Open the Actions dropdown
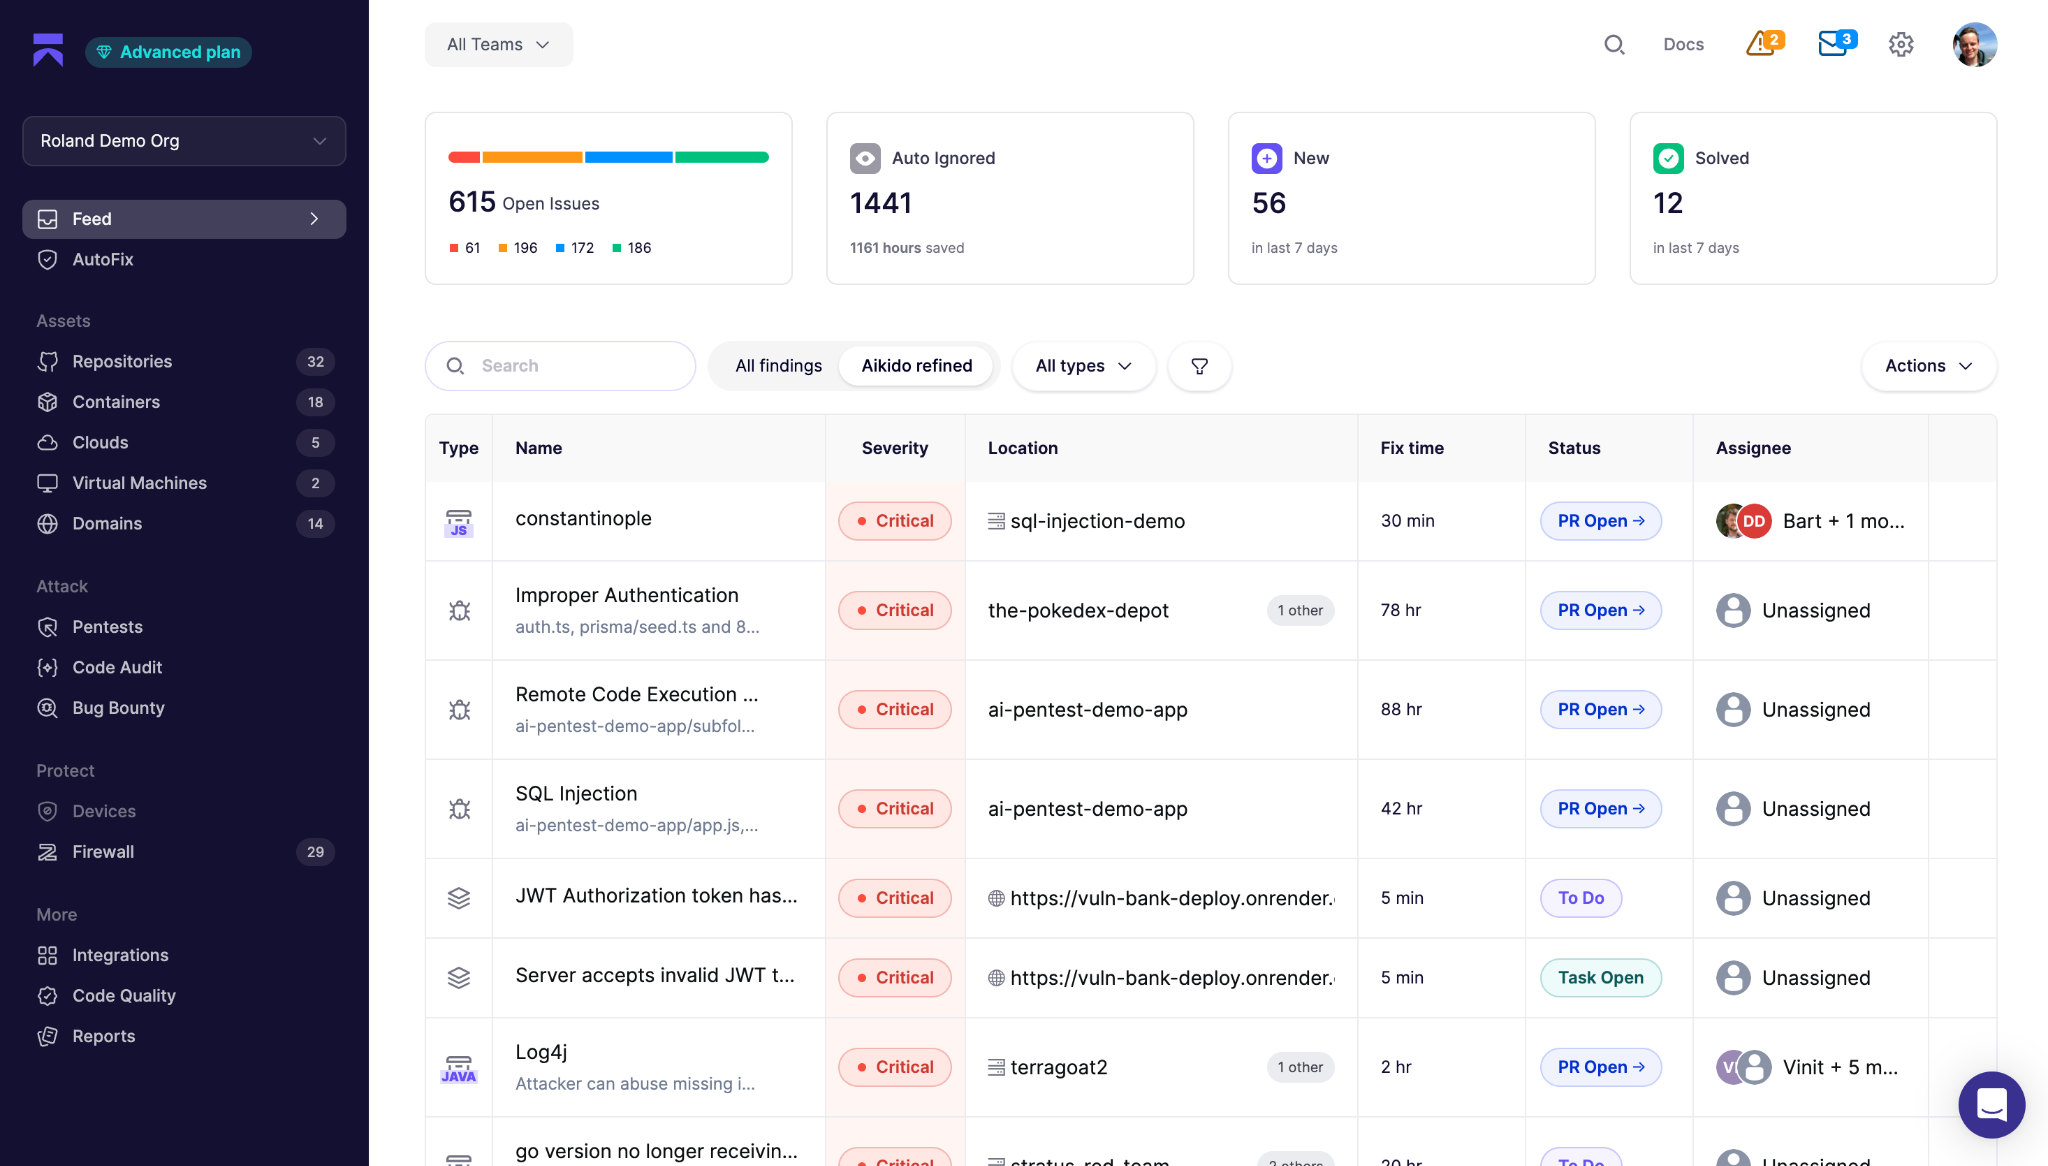This screenshot has width=2048, height=1166. coord(1929,366)
